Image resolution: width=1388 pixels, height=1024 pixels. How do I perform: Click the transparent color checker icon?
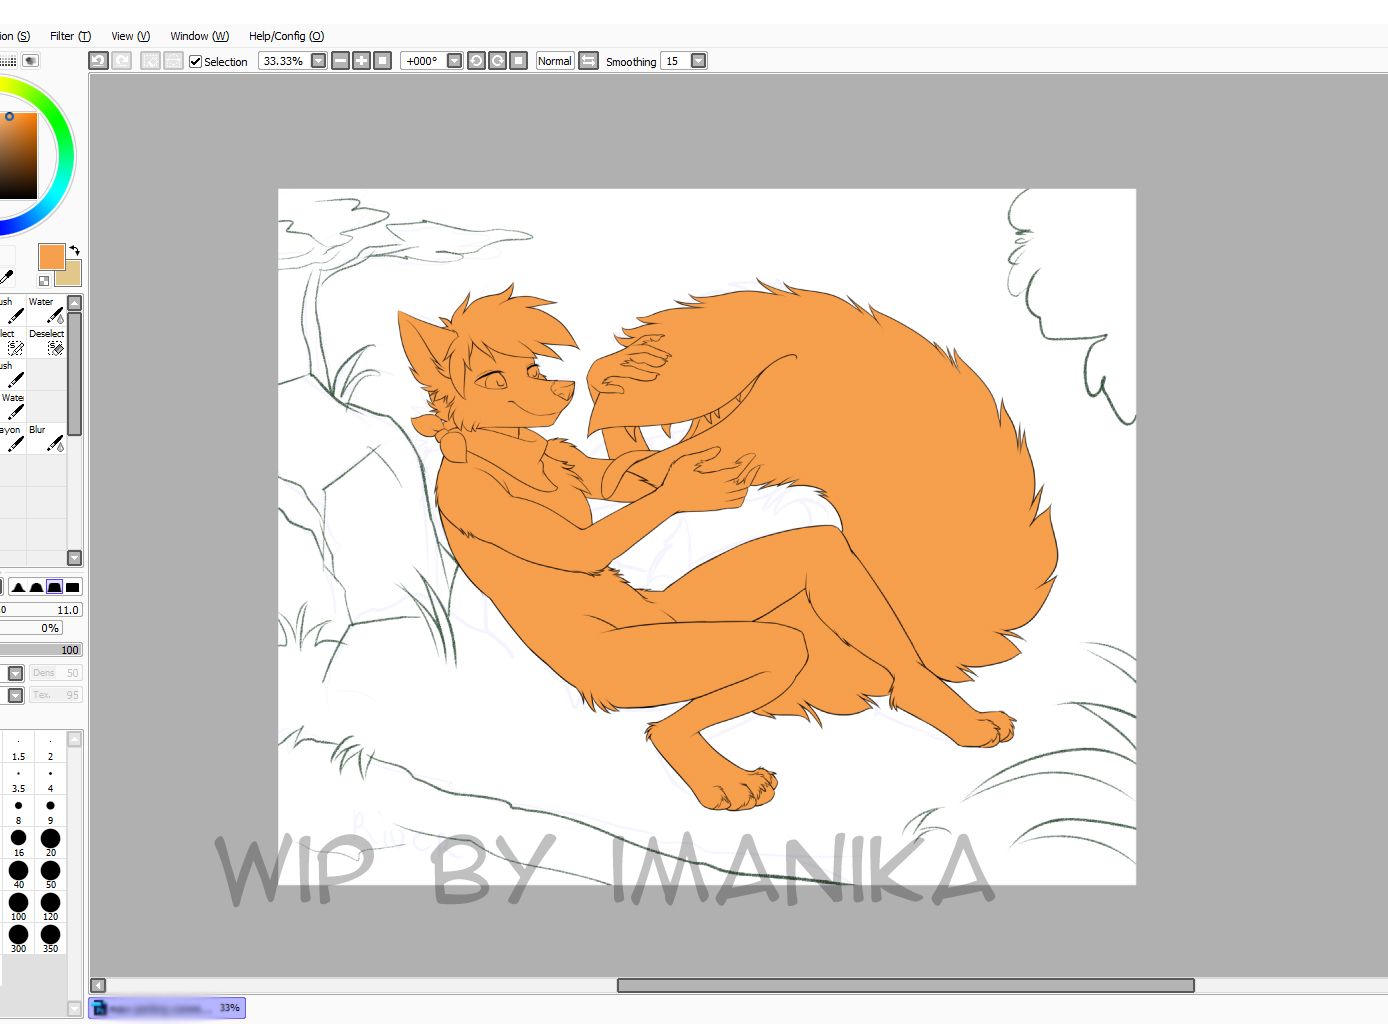coord(44,281)
